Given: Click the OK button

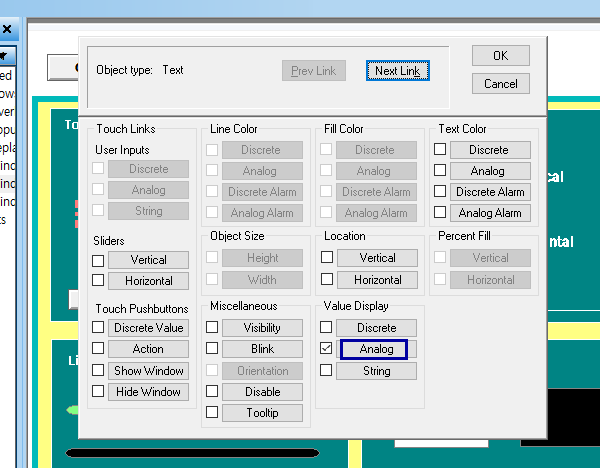Looking at the screenshot, I should 501,55.
